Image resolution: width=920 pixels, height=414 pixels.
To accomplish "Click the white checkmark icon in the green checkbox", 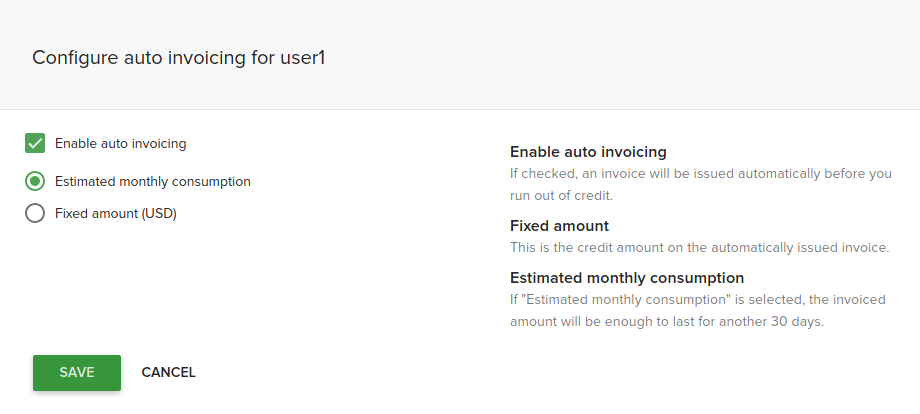I will [35, 143].
